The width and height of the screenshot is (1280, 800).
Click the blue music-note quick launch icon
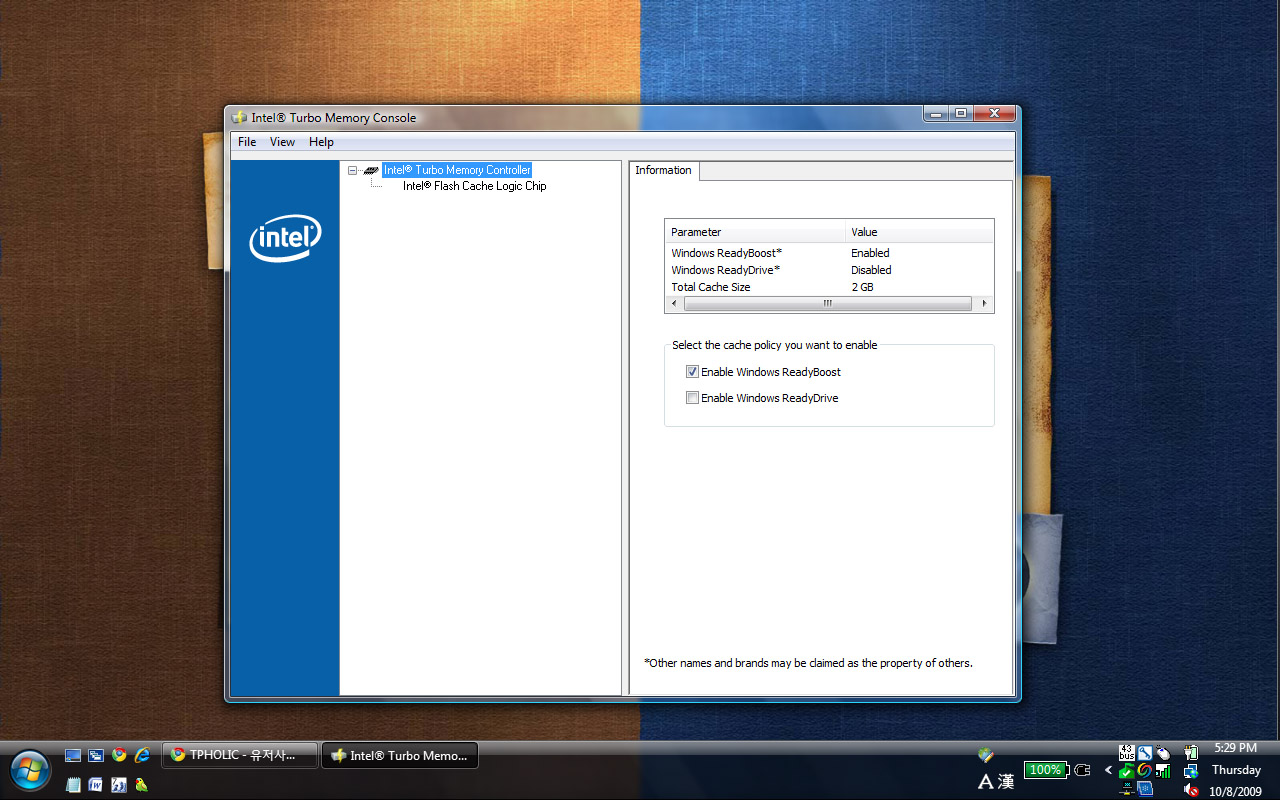[119, 784]
